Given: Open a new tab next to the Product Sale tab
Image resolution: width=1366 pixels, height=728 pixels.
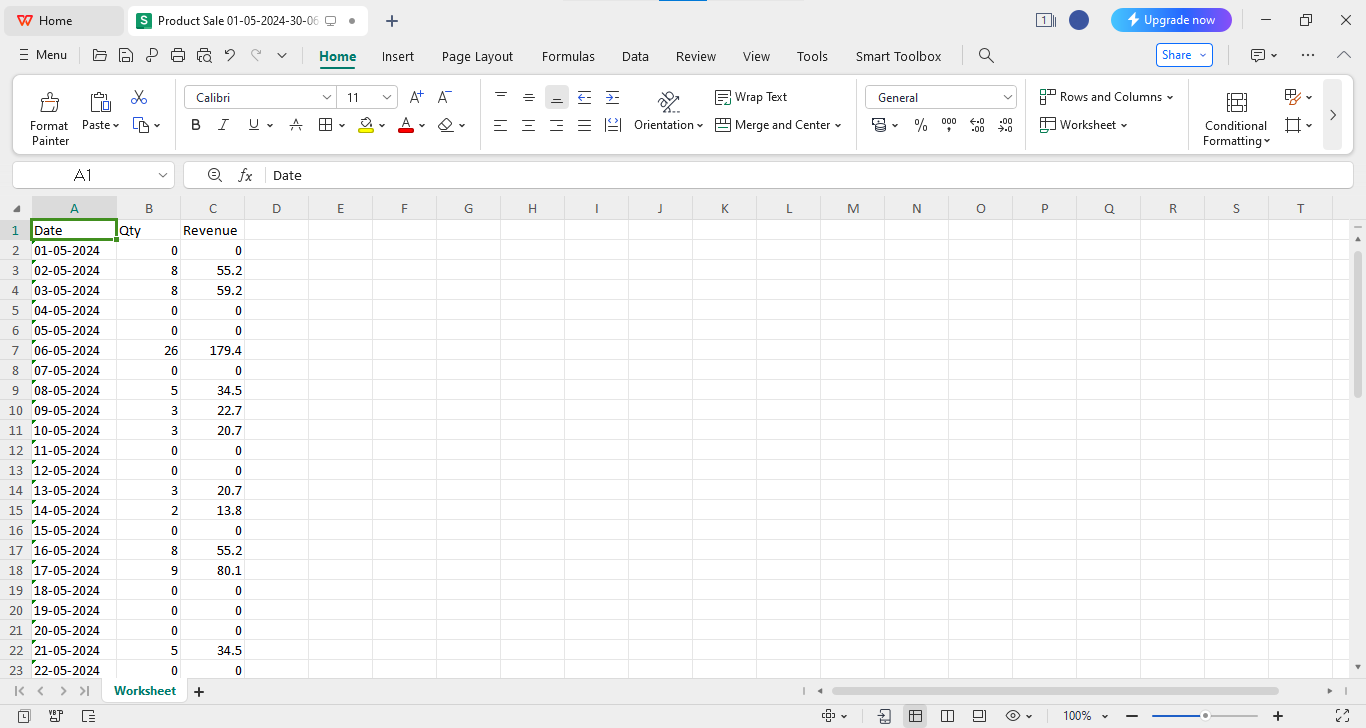Looking at the screenshot, I should point(392,20).
